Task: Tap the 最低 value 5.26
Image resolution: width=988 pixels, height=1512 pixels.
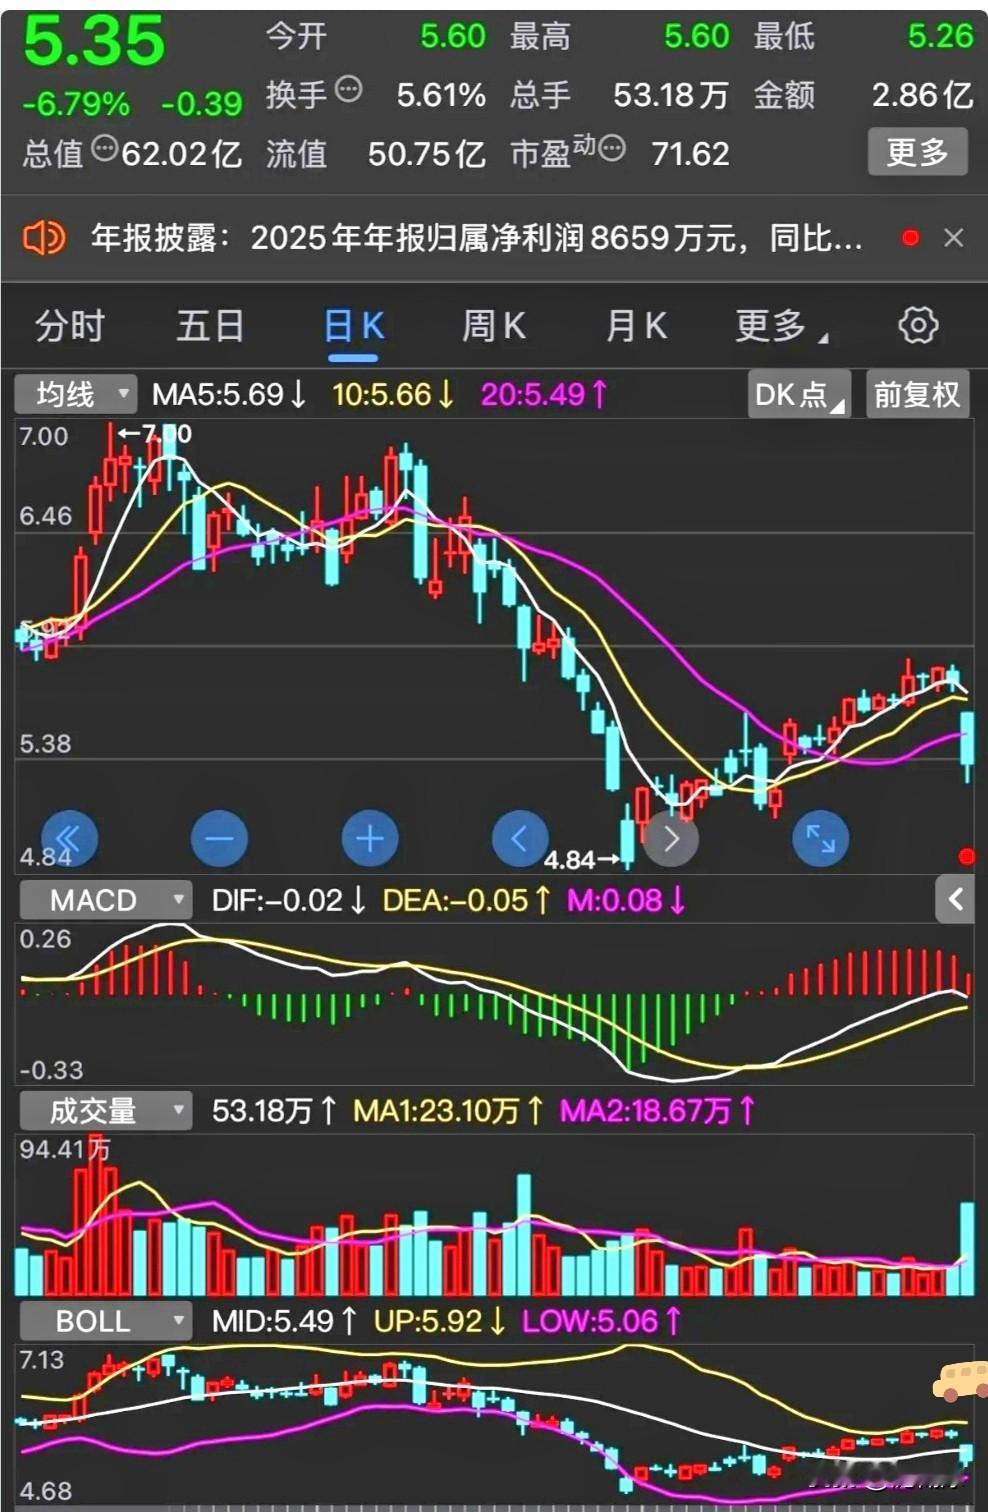Action: (940, 36)
